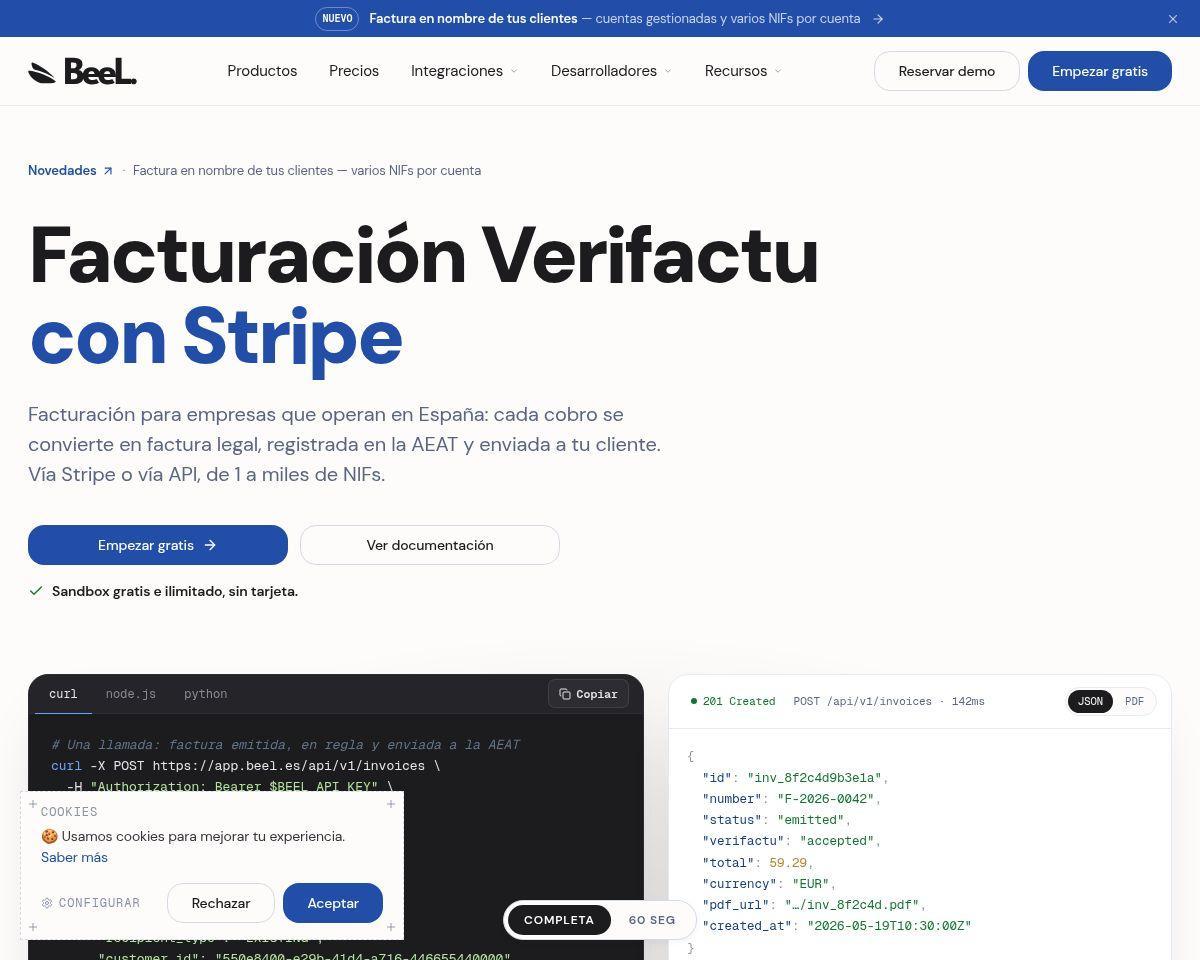
Task: Reject cookies with Rechazar
Action: [221, 903]
